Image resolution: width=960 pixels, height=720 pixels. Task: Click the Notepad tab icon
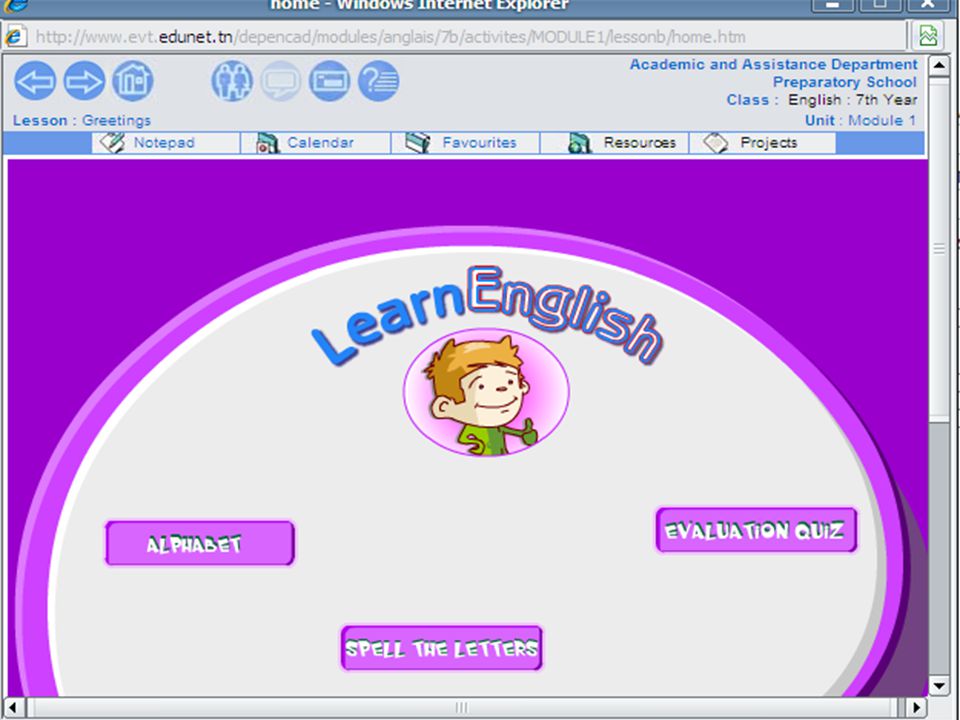[112, 143]
